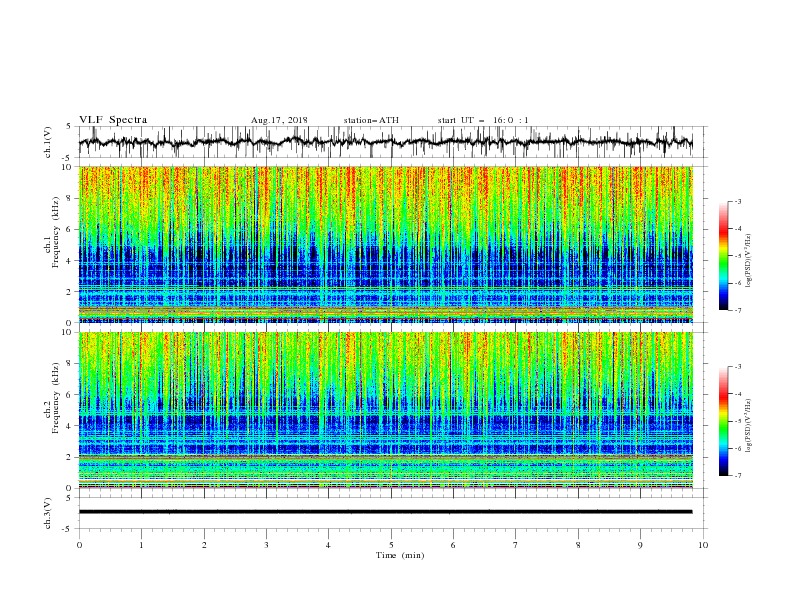Click the "ch.1 Frequency (kHz)" axis label
792x612 pixels.
(52, 231)
